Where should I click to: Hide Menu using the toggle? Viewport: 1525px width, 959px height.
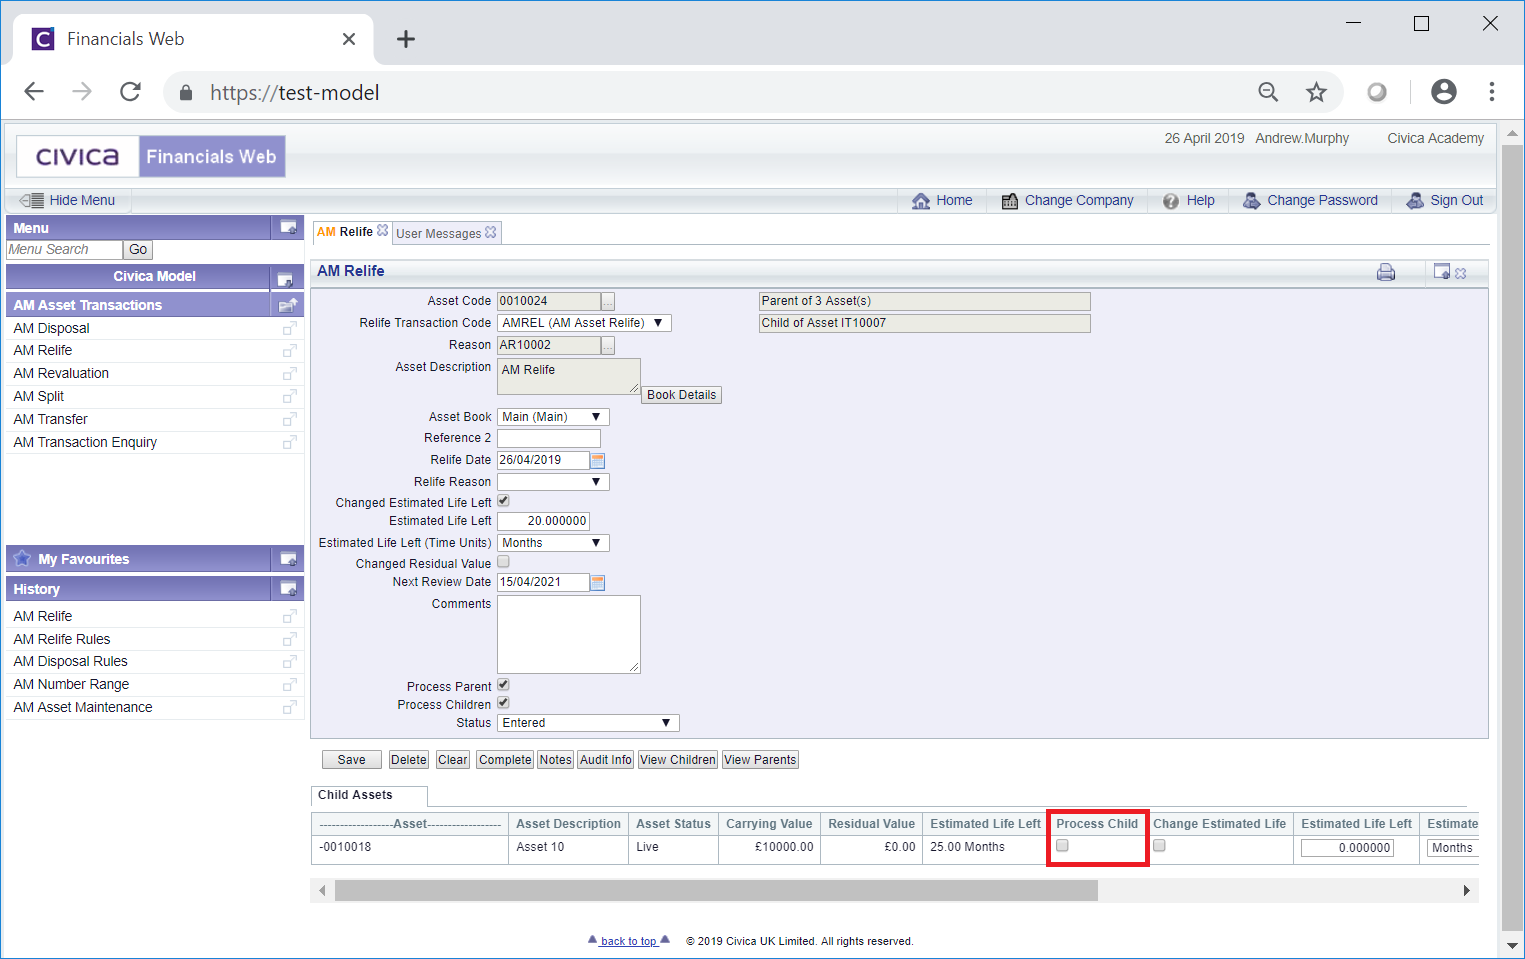(x=68, y=200)
